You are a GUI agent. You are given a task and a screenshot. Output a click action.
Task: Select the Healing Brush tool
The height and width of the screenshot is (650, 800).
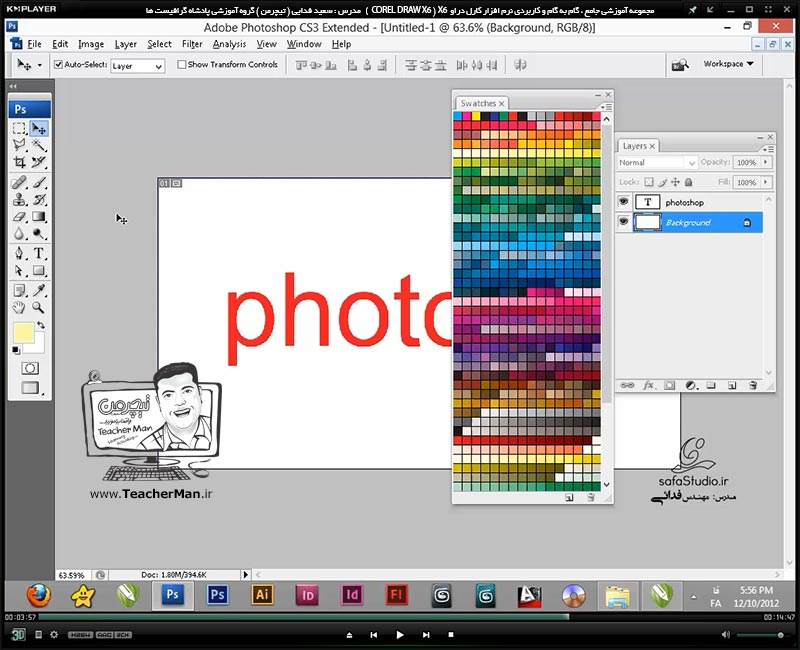click(19, 182)
